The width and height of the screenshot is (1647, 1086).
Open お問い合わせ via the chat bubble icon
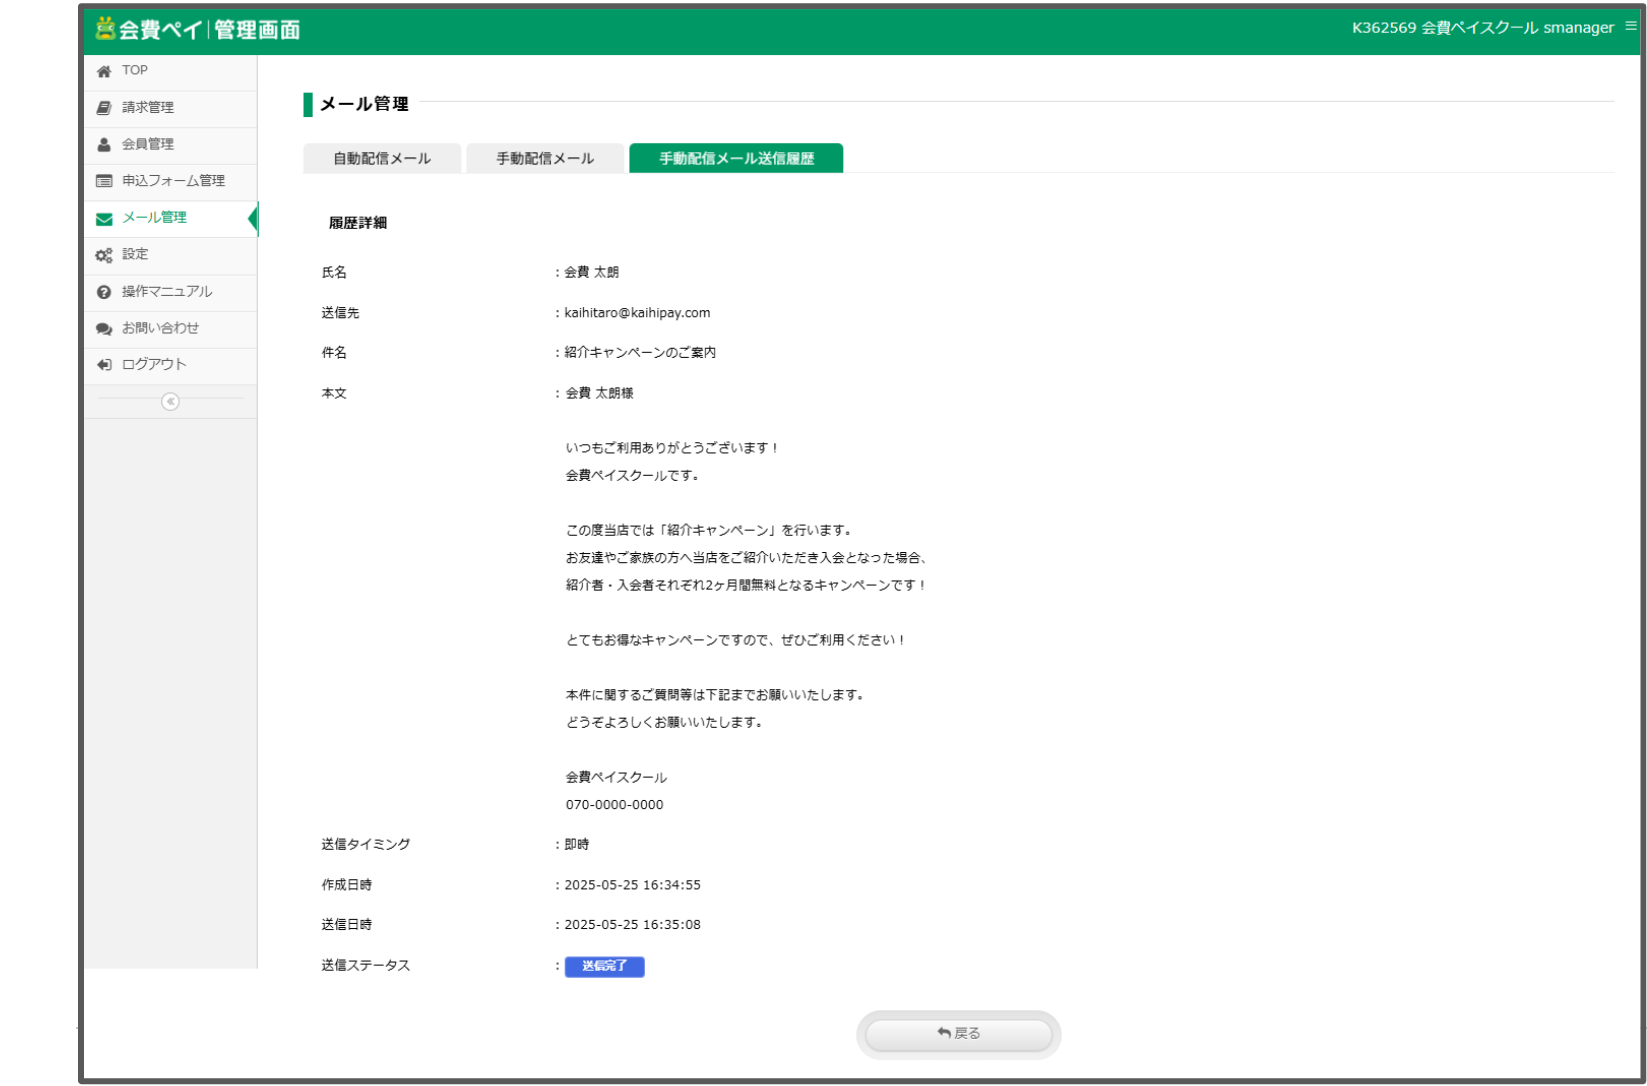(x=103, y=328)
